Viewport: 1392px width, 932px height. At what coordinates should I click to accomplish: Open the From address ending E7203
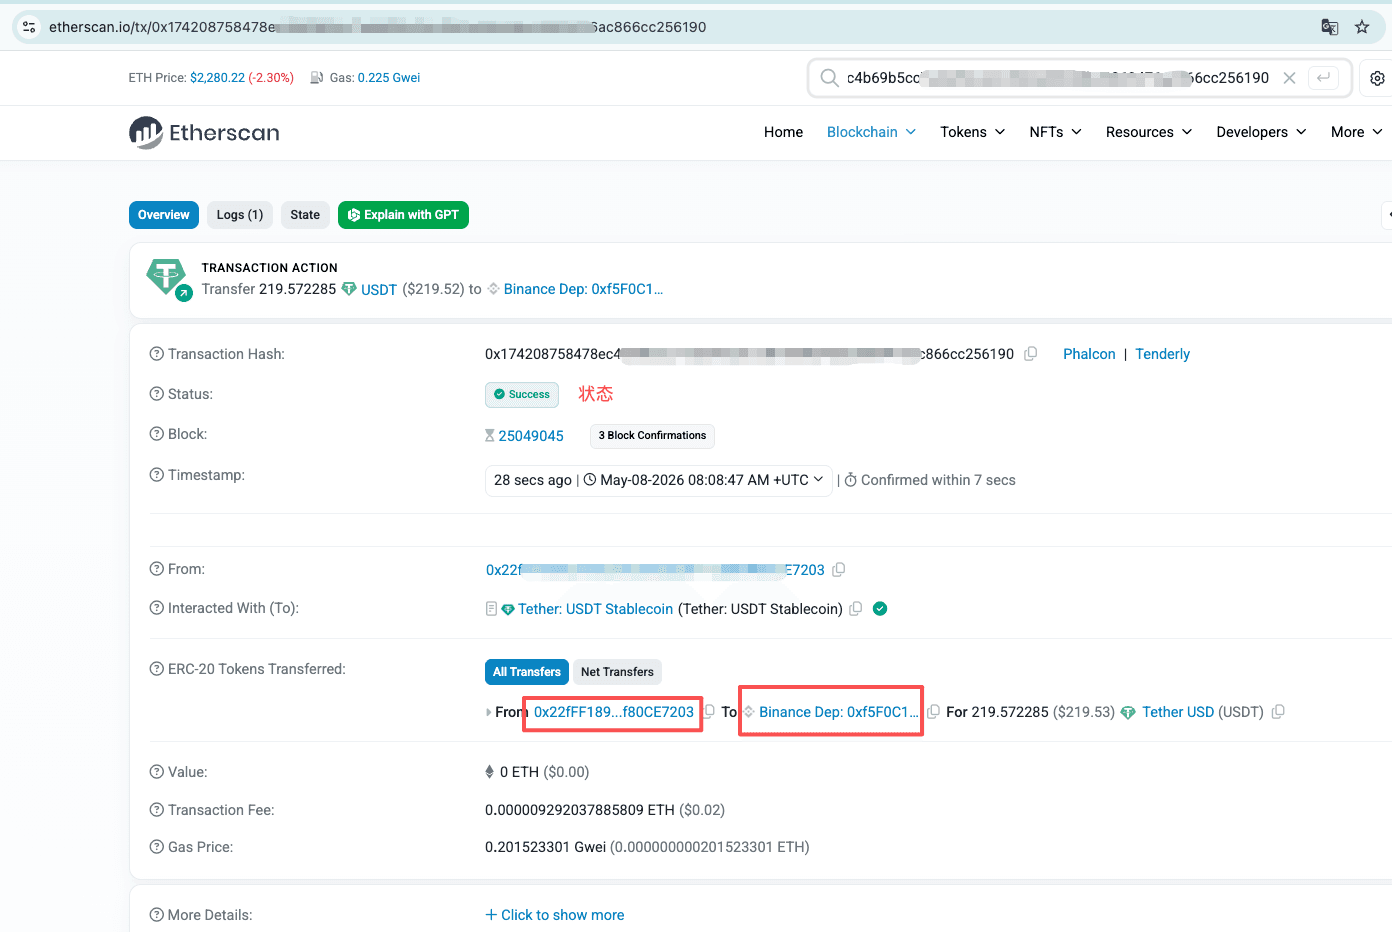(655, 570)
